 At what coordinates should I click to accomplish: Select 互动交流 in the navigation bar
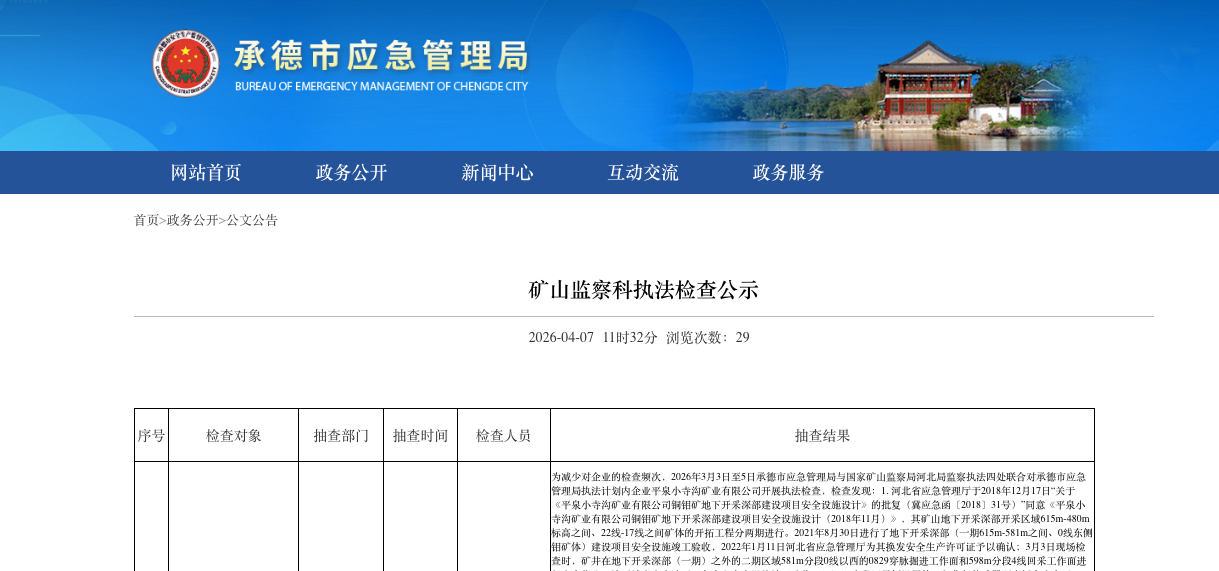point(643,172)
